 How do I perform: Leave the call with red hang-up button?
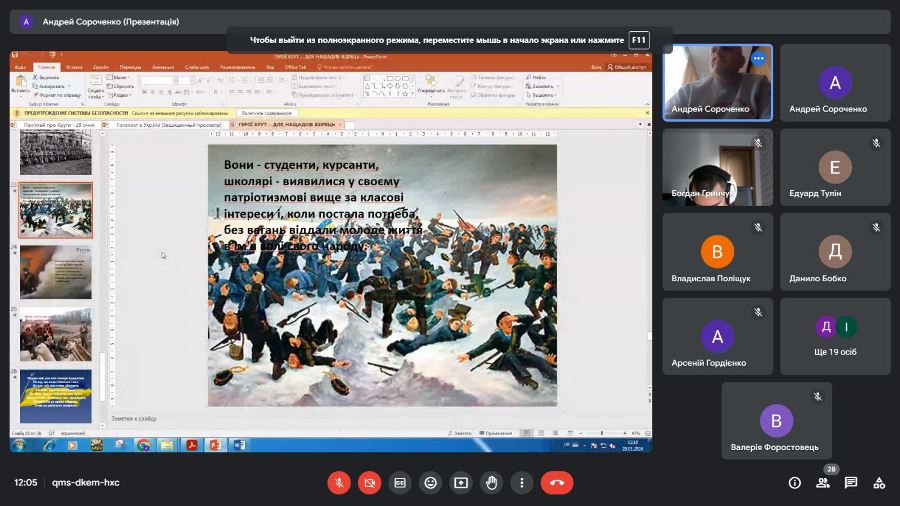[x=557, y=482]
